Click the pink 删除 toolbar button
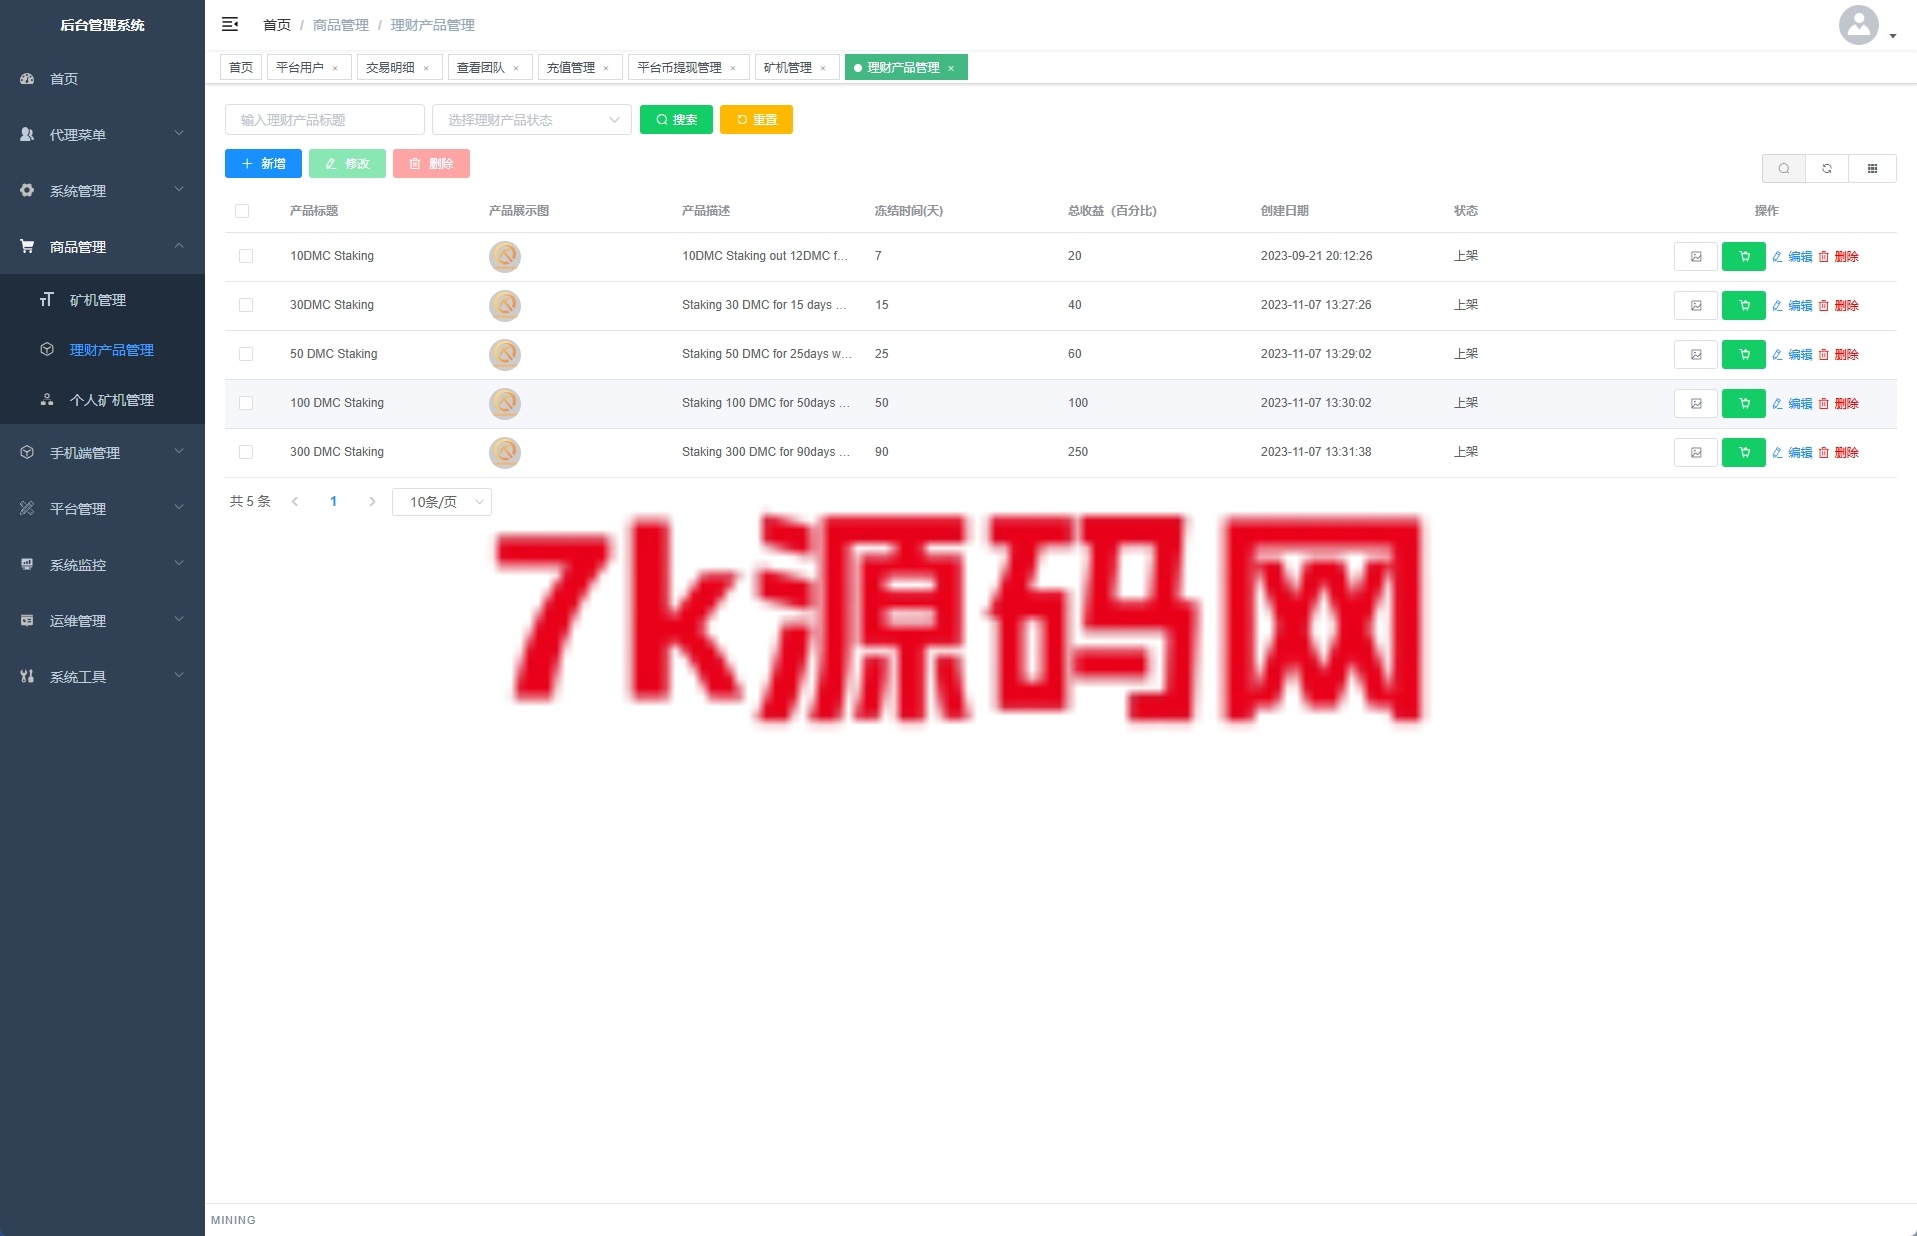The height and width of the screenshot is (1236, 1917). point(431,164)
